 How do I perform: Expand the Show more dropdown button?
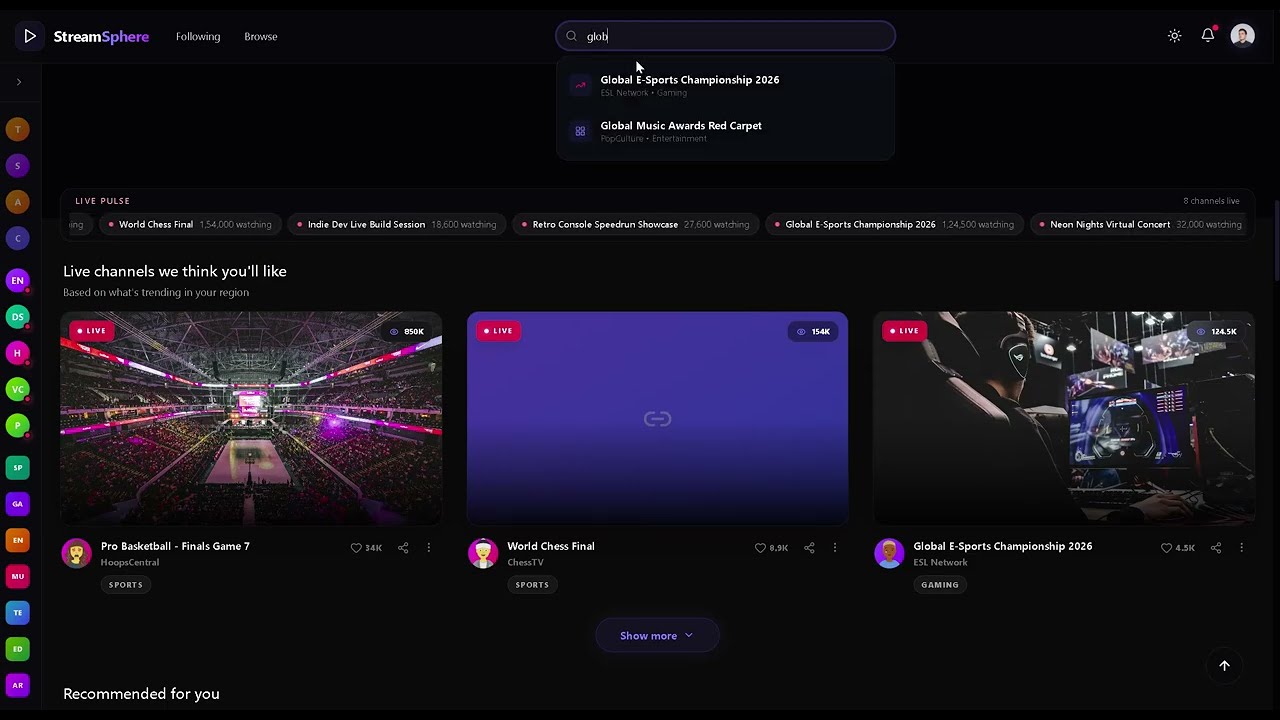click(x=657, y=636)
